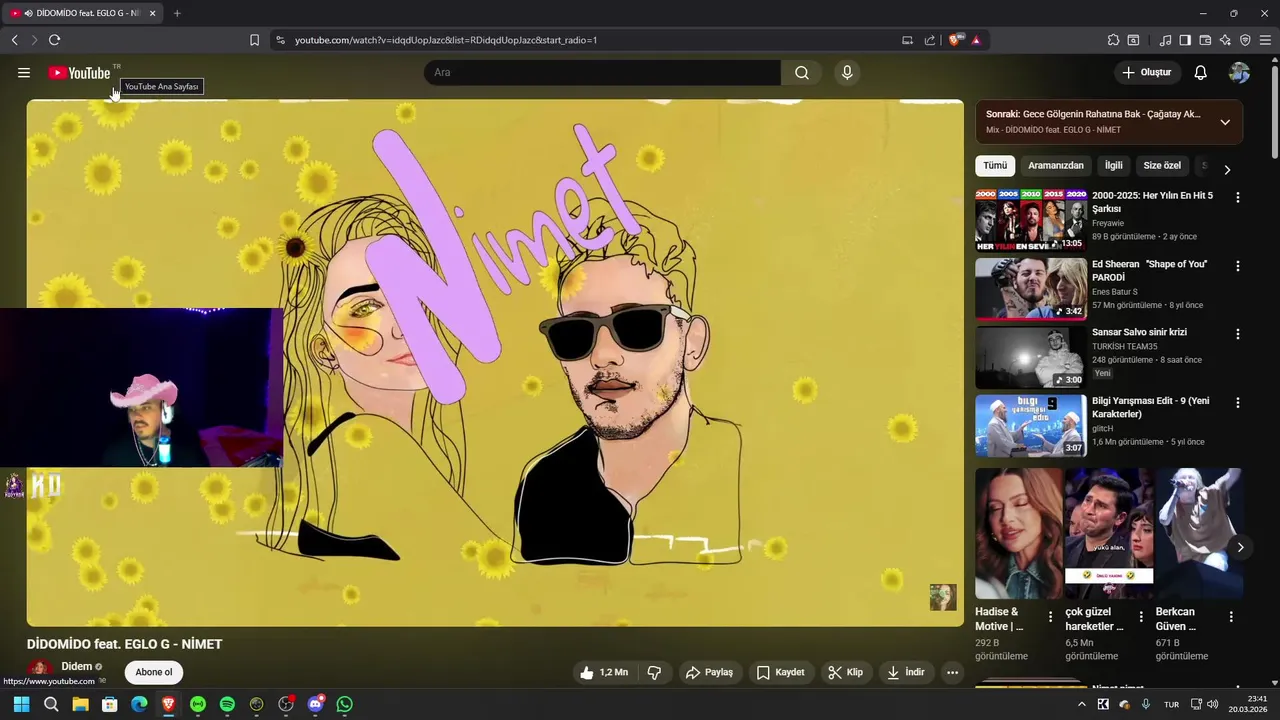Image resolution: width=1280 pixels, height=720 pixels.
Task: Click the browser URL address field
Action: pos(590,40)
